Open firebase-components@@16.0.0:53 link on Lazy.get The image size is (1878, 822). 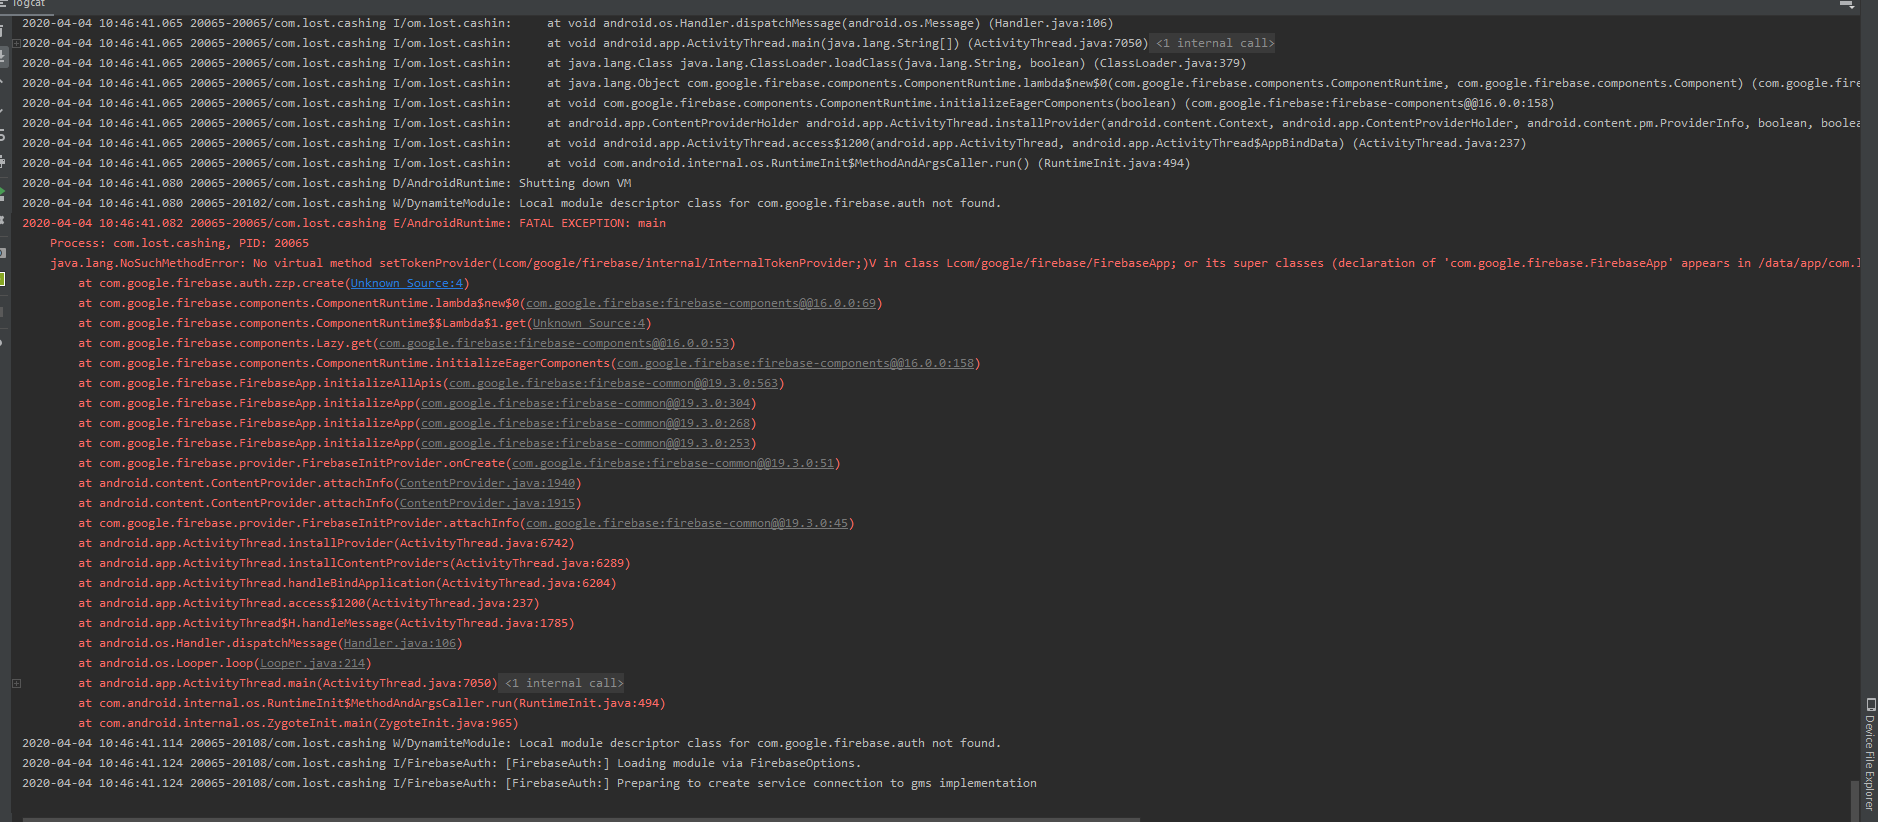tap(554, 343)
